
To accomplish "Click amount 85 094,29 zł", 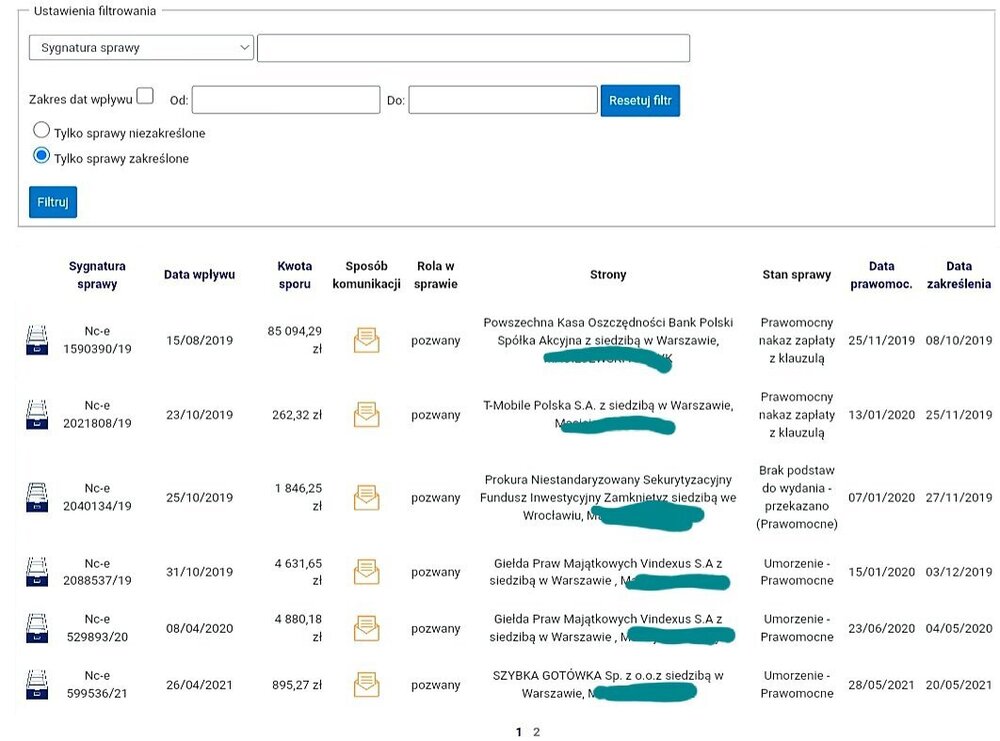I will point(295,340).
